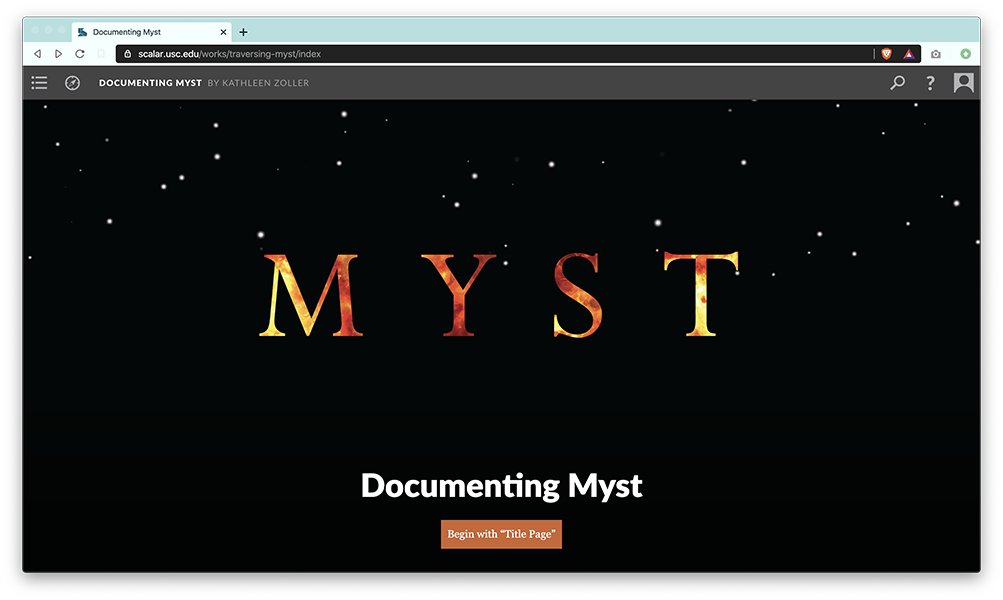Viewport: 1003px width, 600px height.
Task: Click the green extension icon at toolbar end
Action: (x=966, y=54)
